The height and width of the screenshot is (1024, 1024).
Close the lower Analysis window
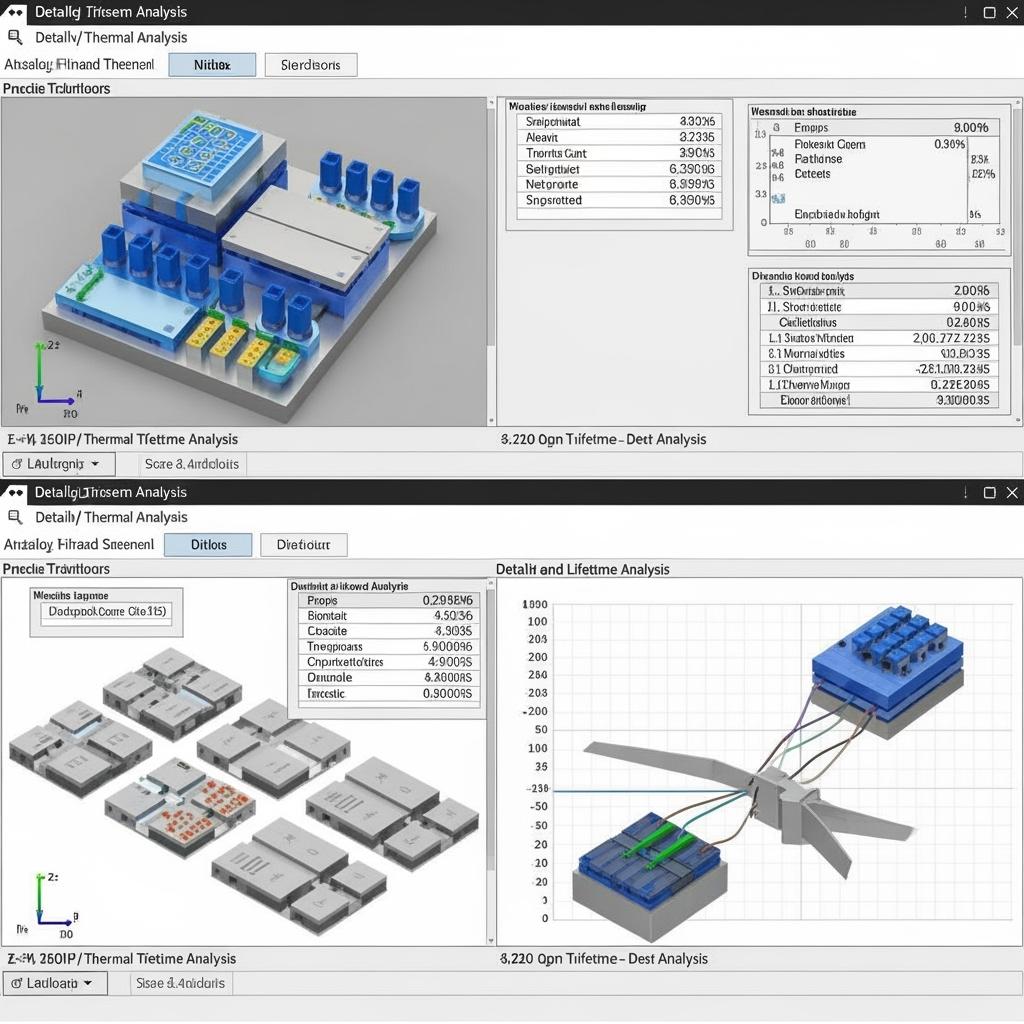(1012, 492)
